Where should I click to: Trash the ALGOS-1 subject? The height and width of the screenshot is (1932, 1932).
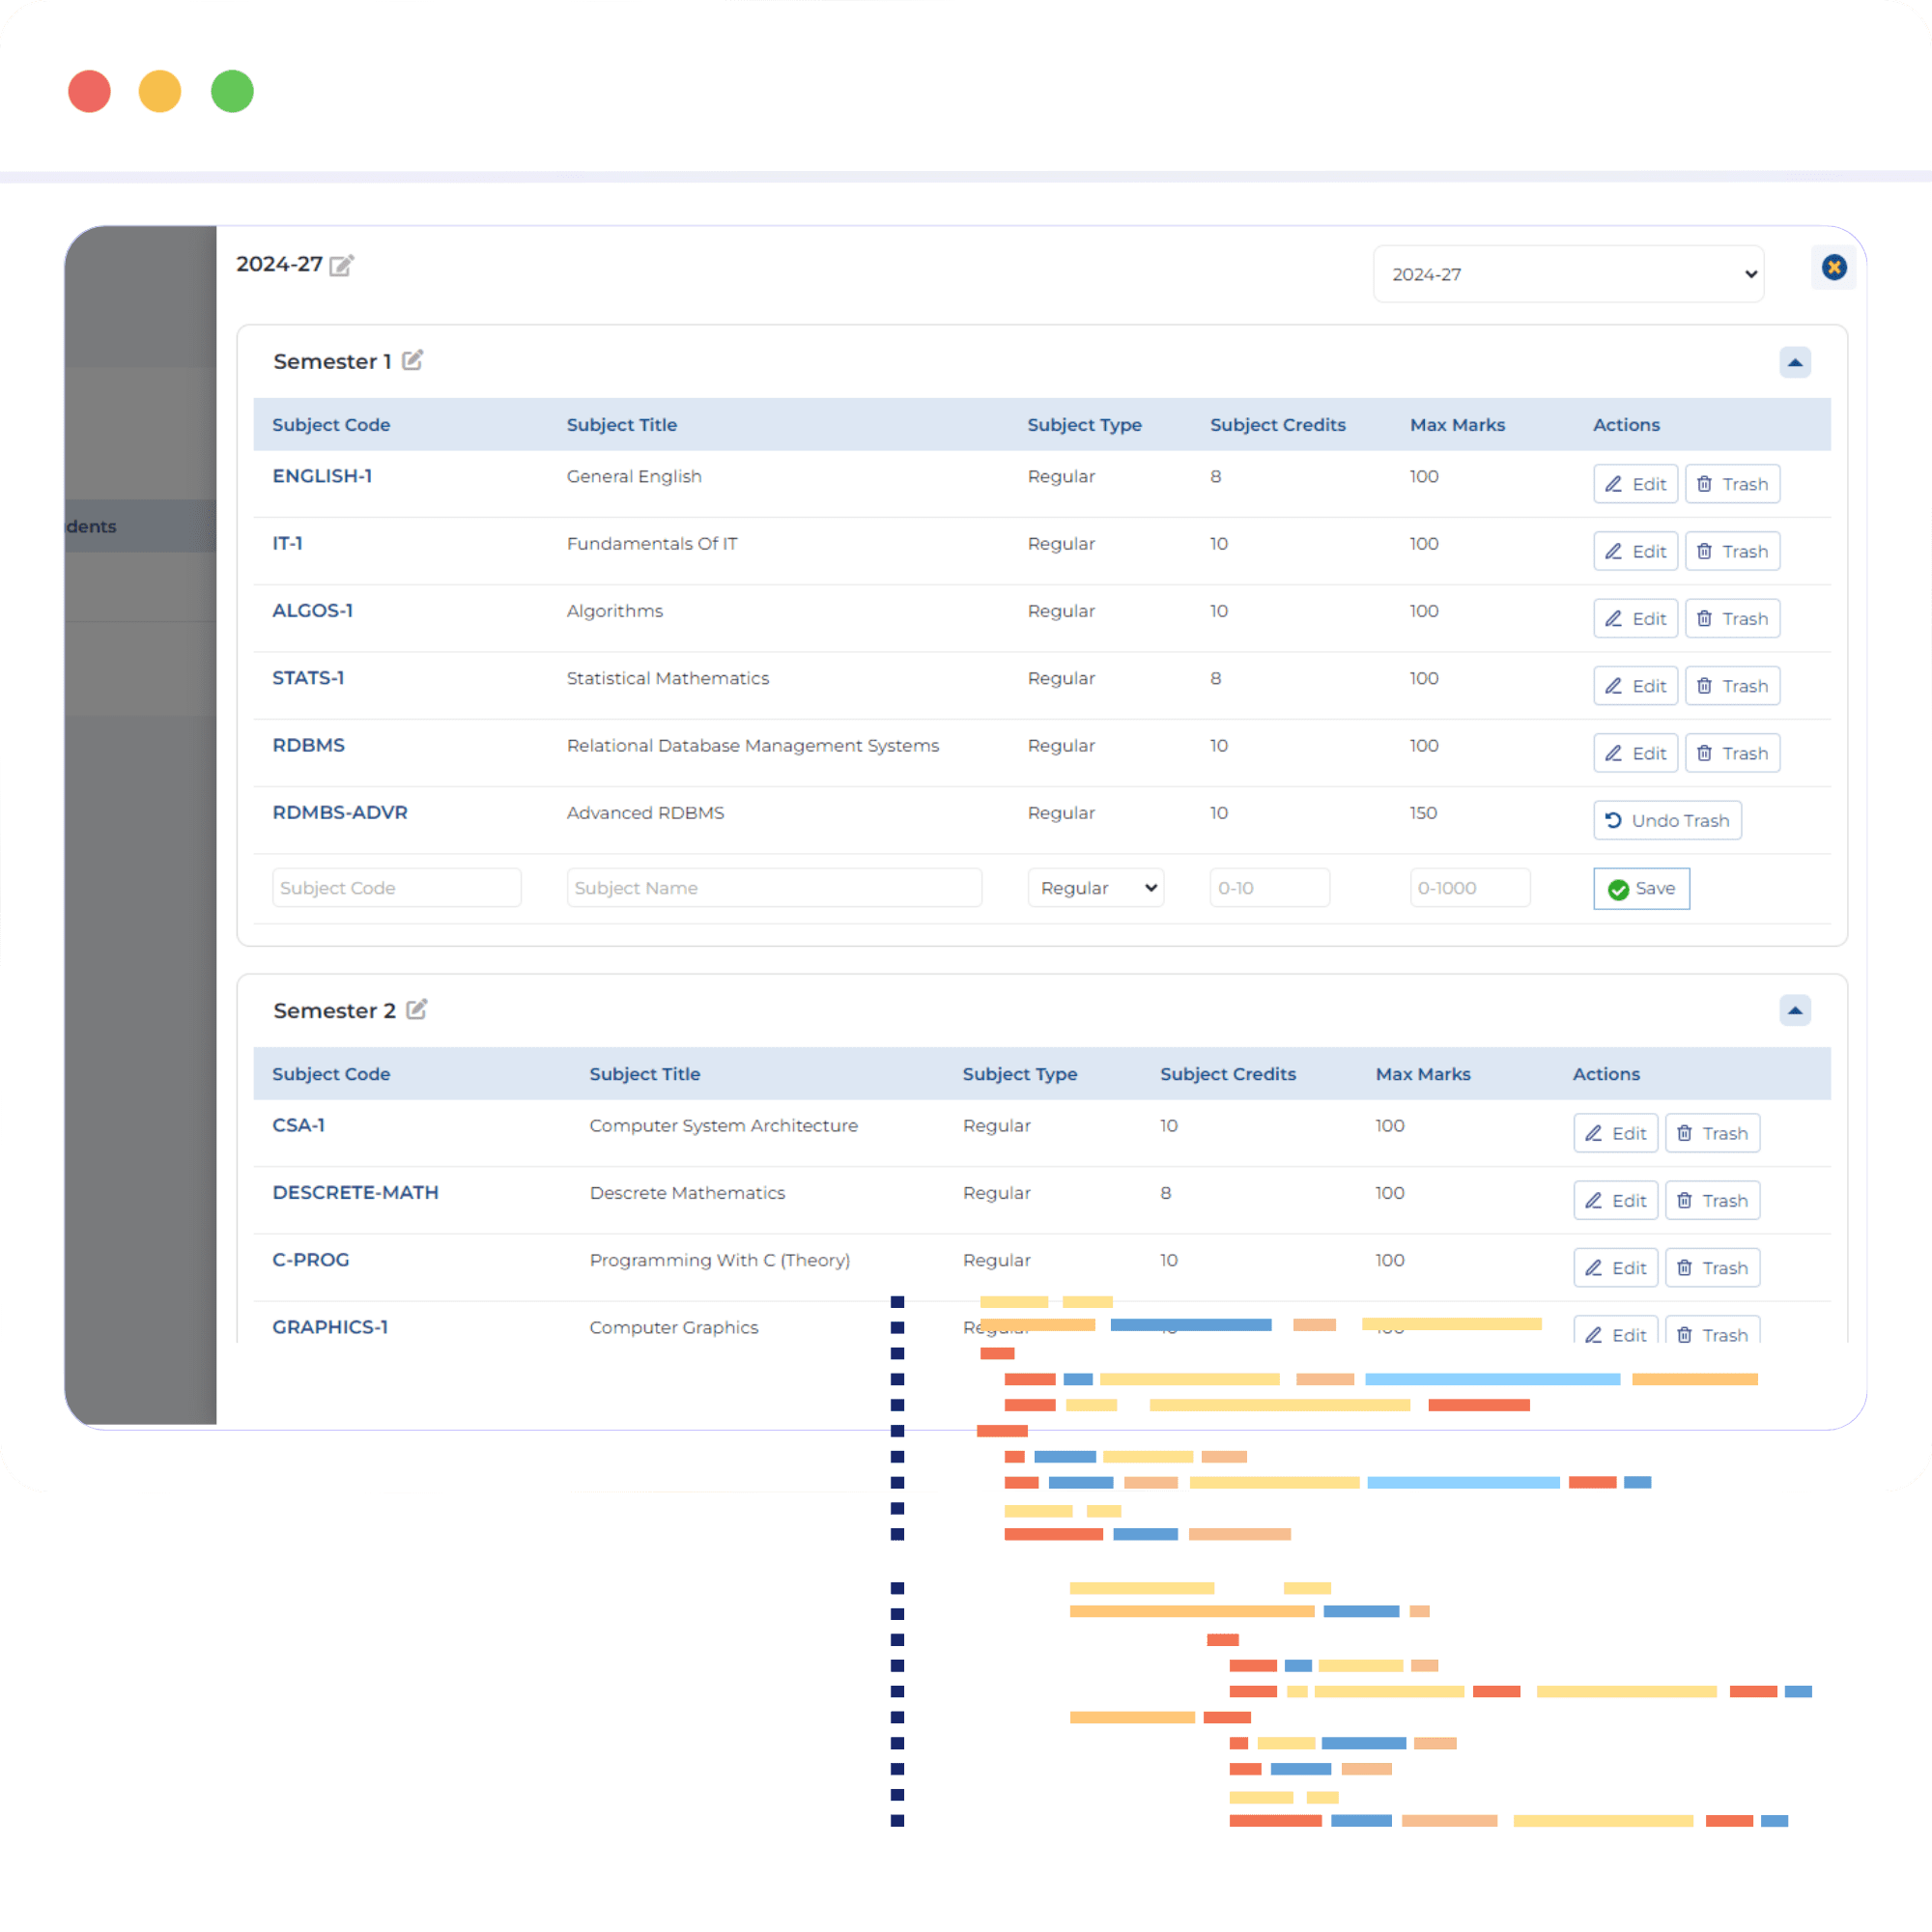coord(1732,619)
